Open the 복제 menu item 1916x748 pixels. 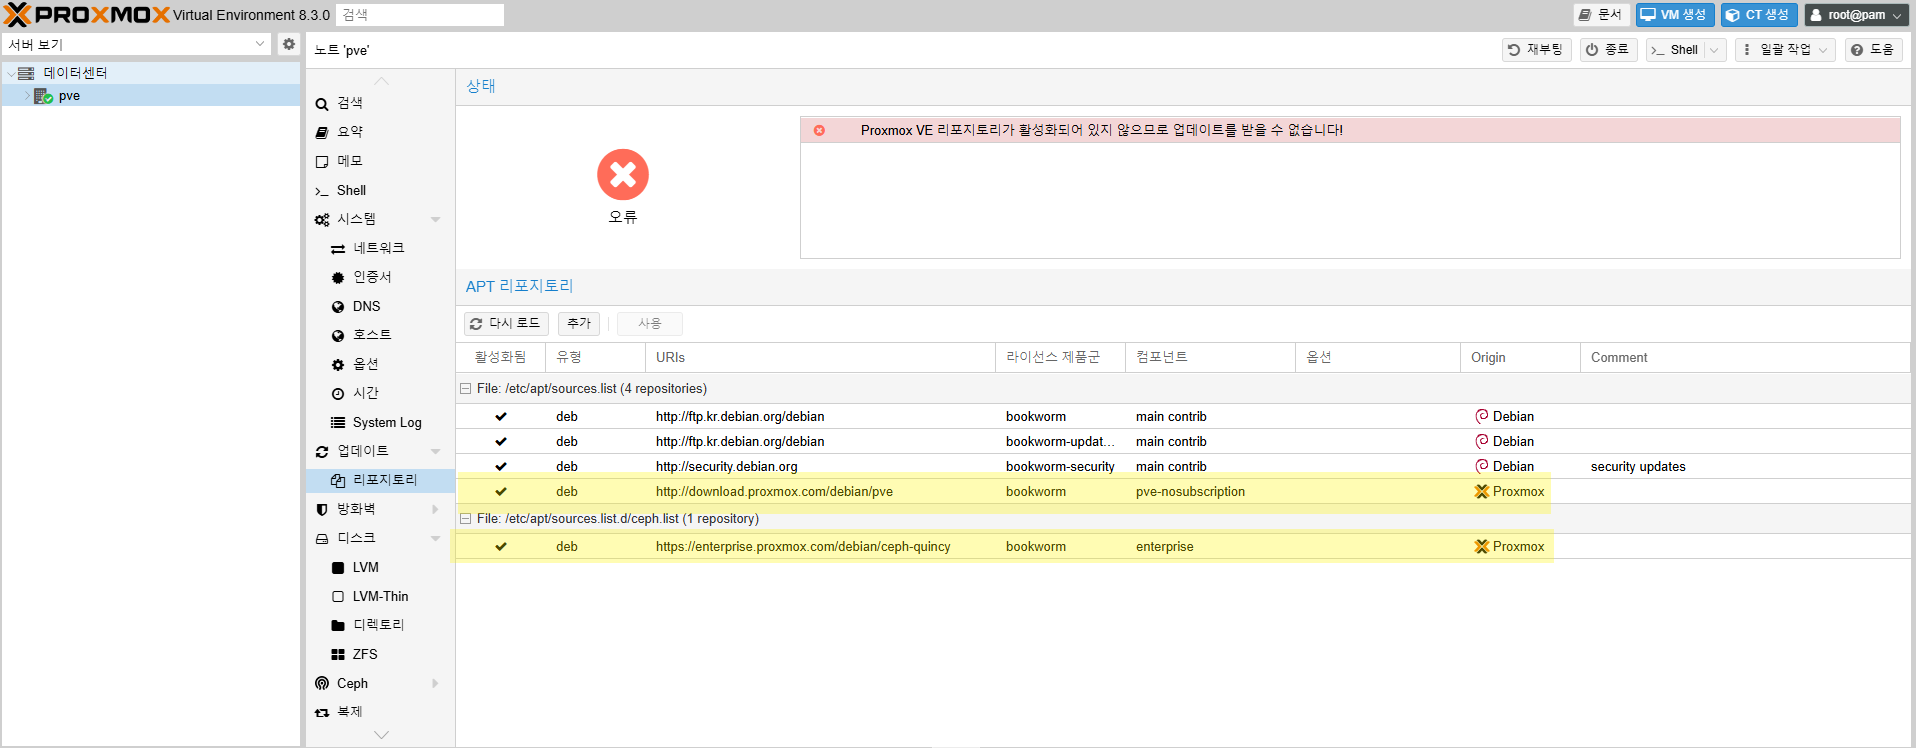click(x=380, y=712)
